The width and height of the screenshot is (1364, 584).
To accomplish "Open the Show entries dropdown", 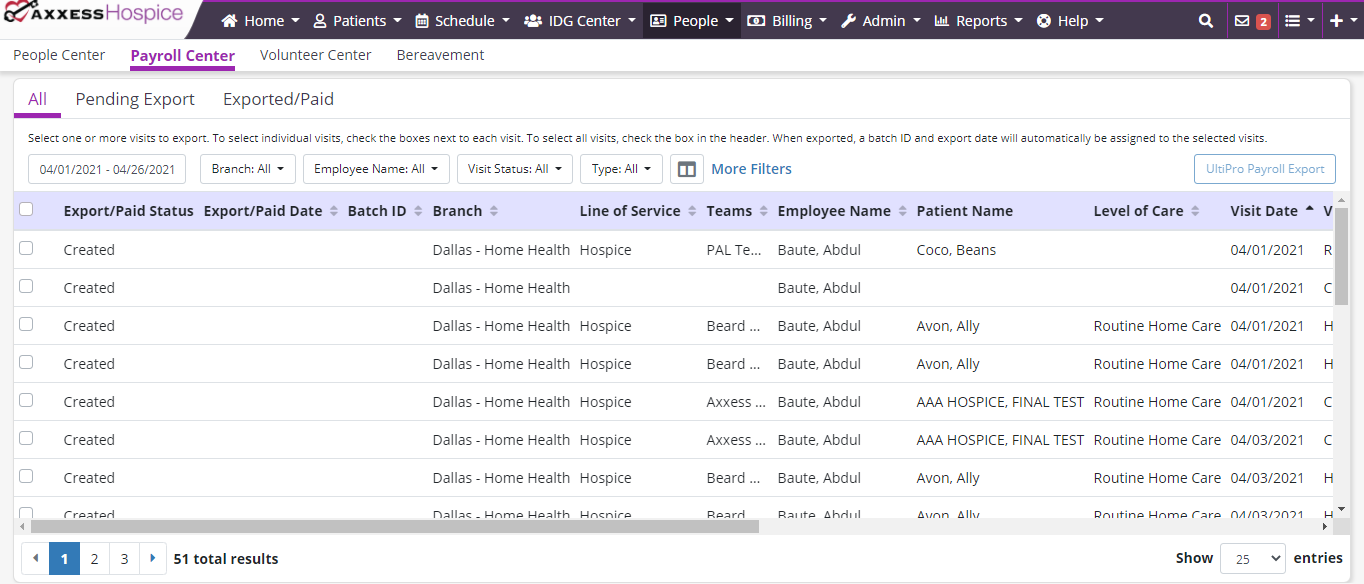I will point(1252,559).
